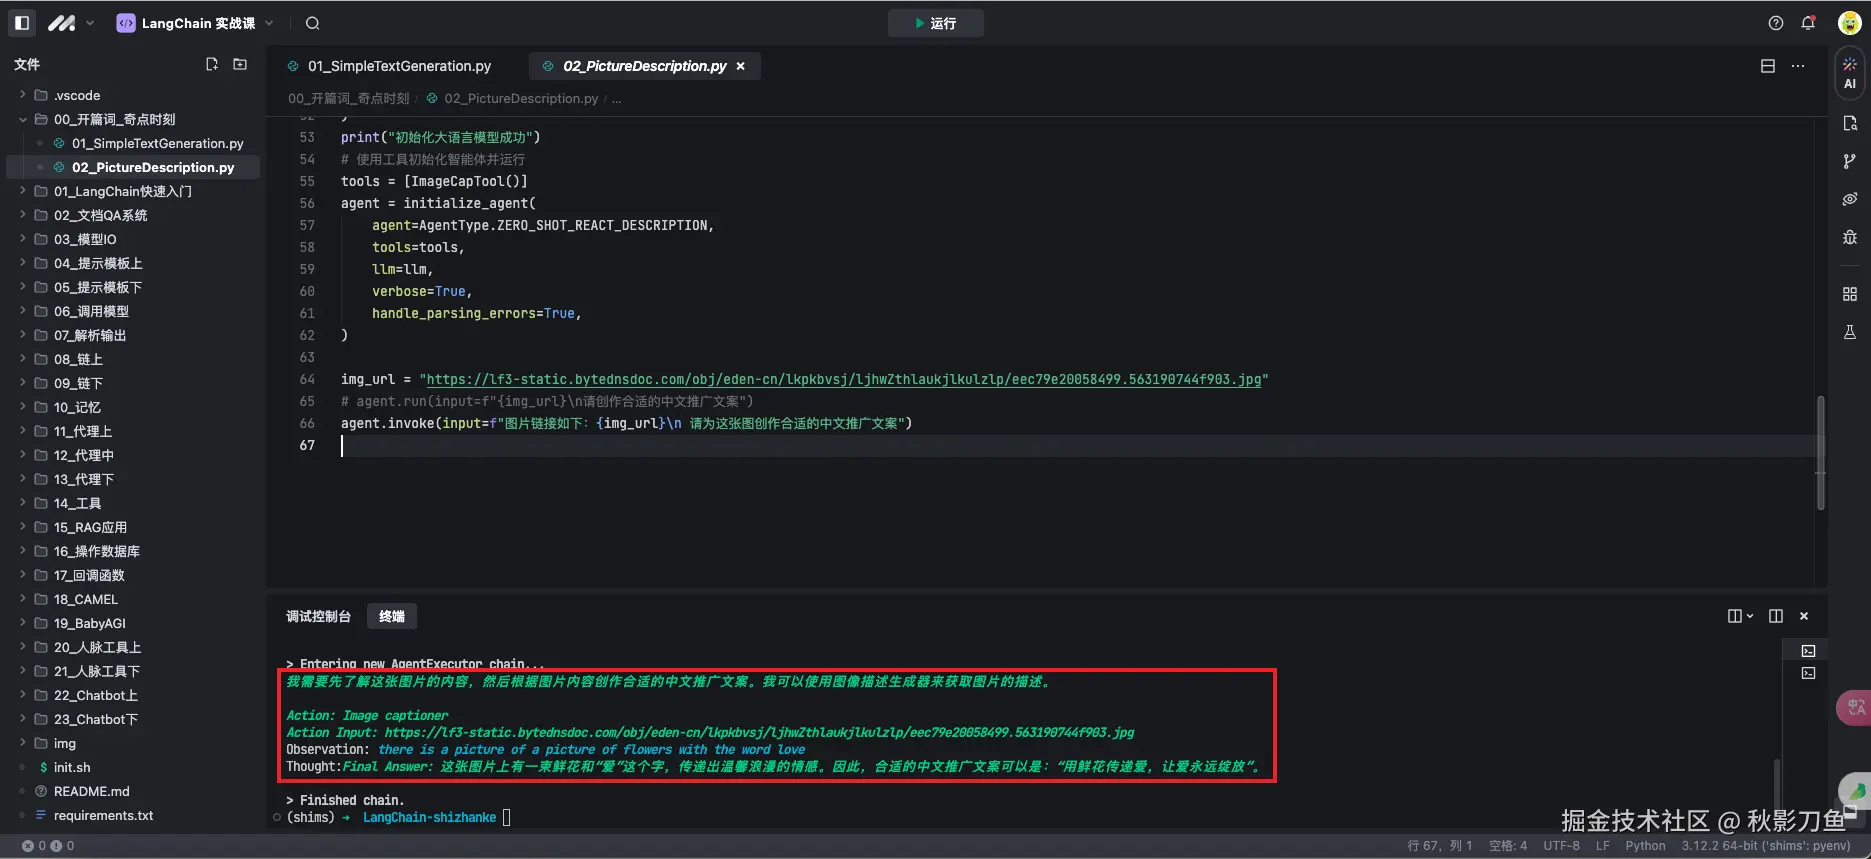Click the new file icon in explorer
Viewport: 1871px width, 859px height.
pos(211,64)
